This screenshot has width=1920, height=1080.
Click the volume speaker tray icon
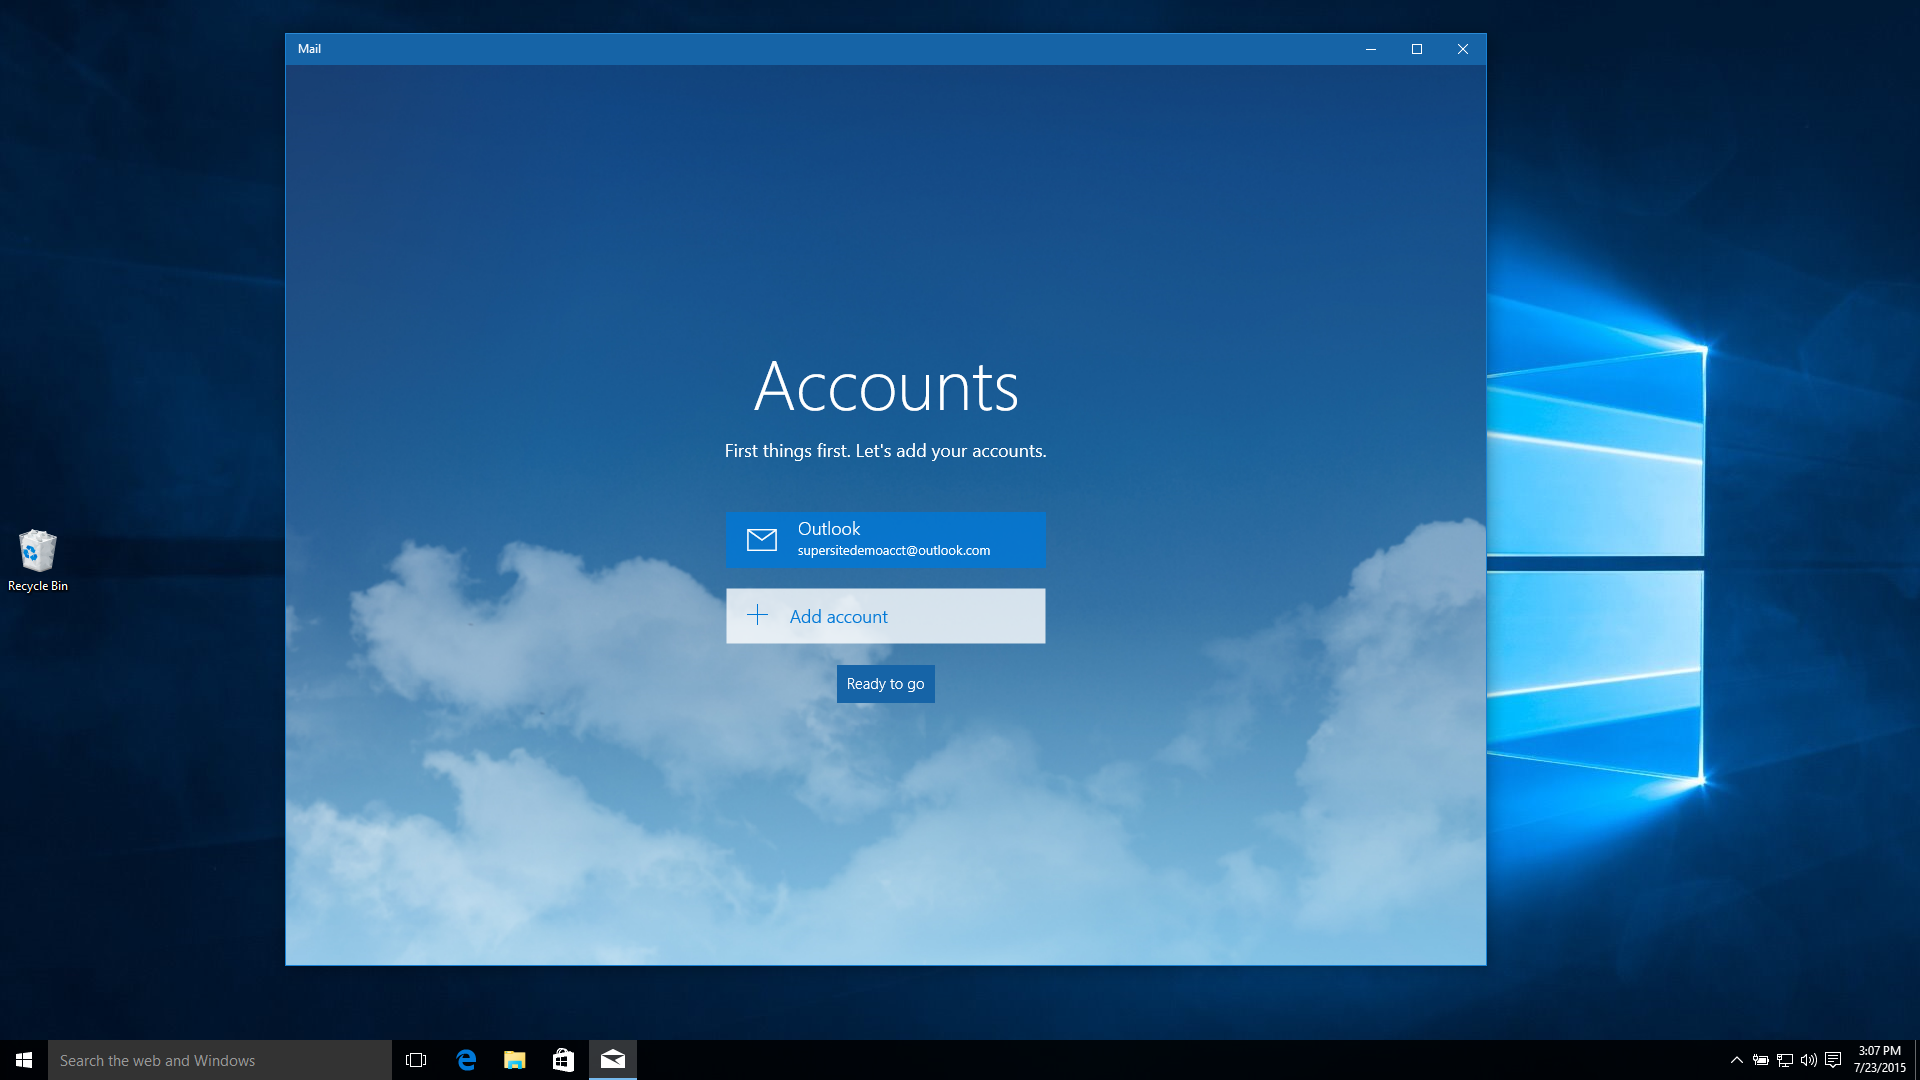pos(1809,1060)
